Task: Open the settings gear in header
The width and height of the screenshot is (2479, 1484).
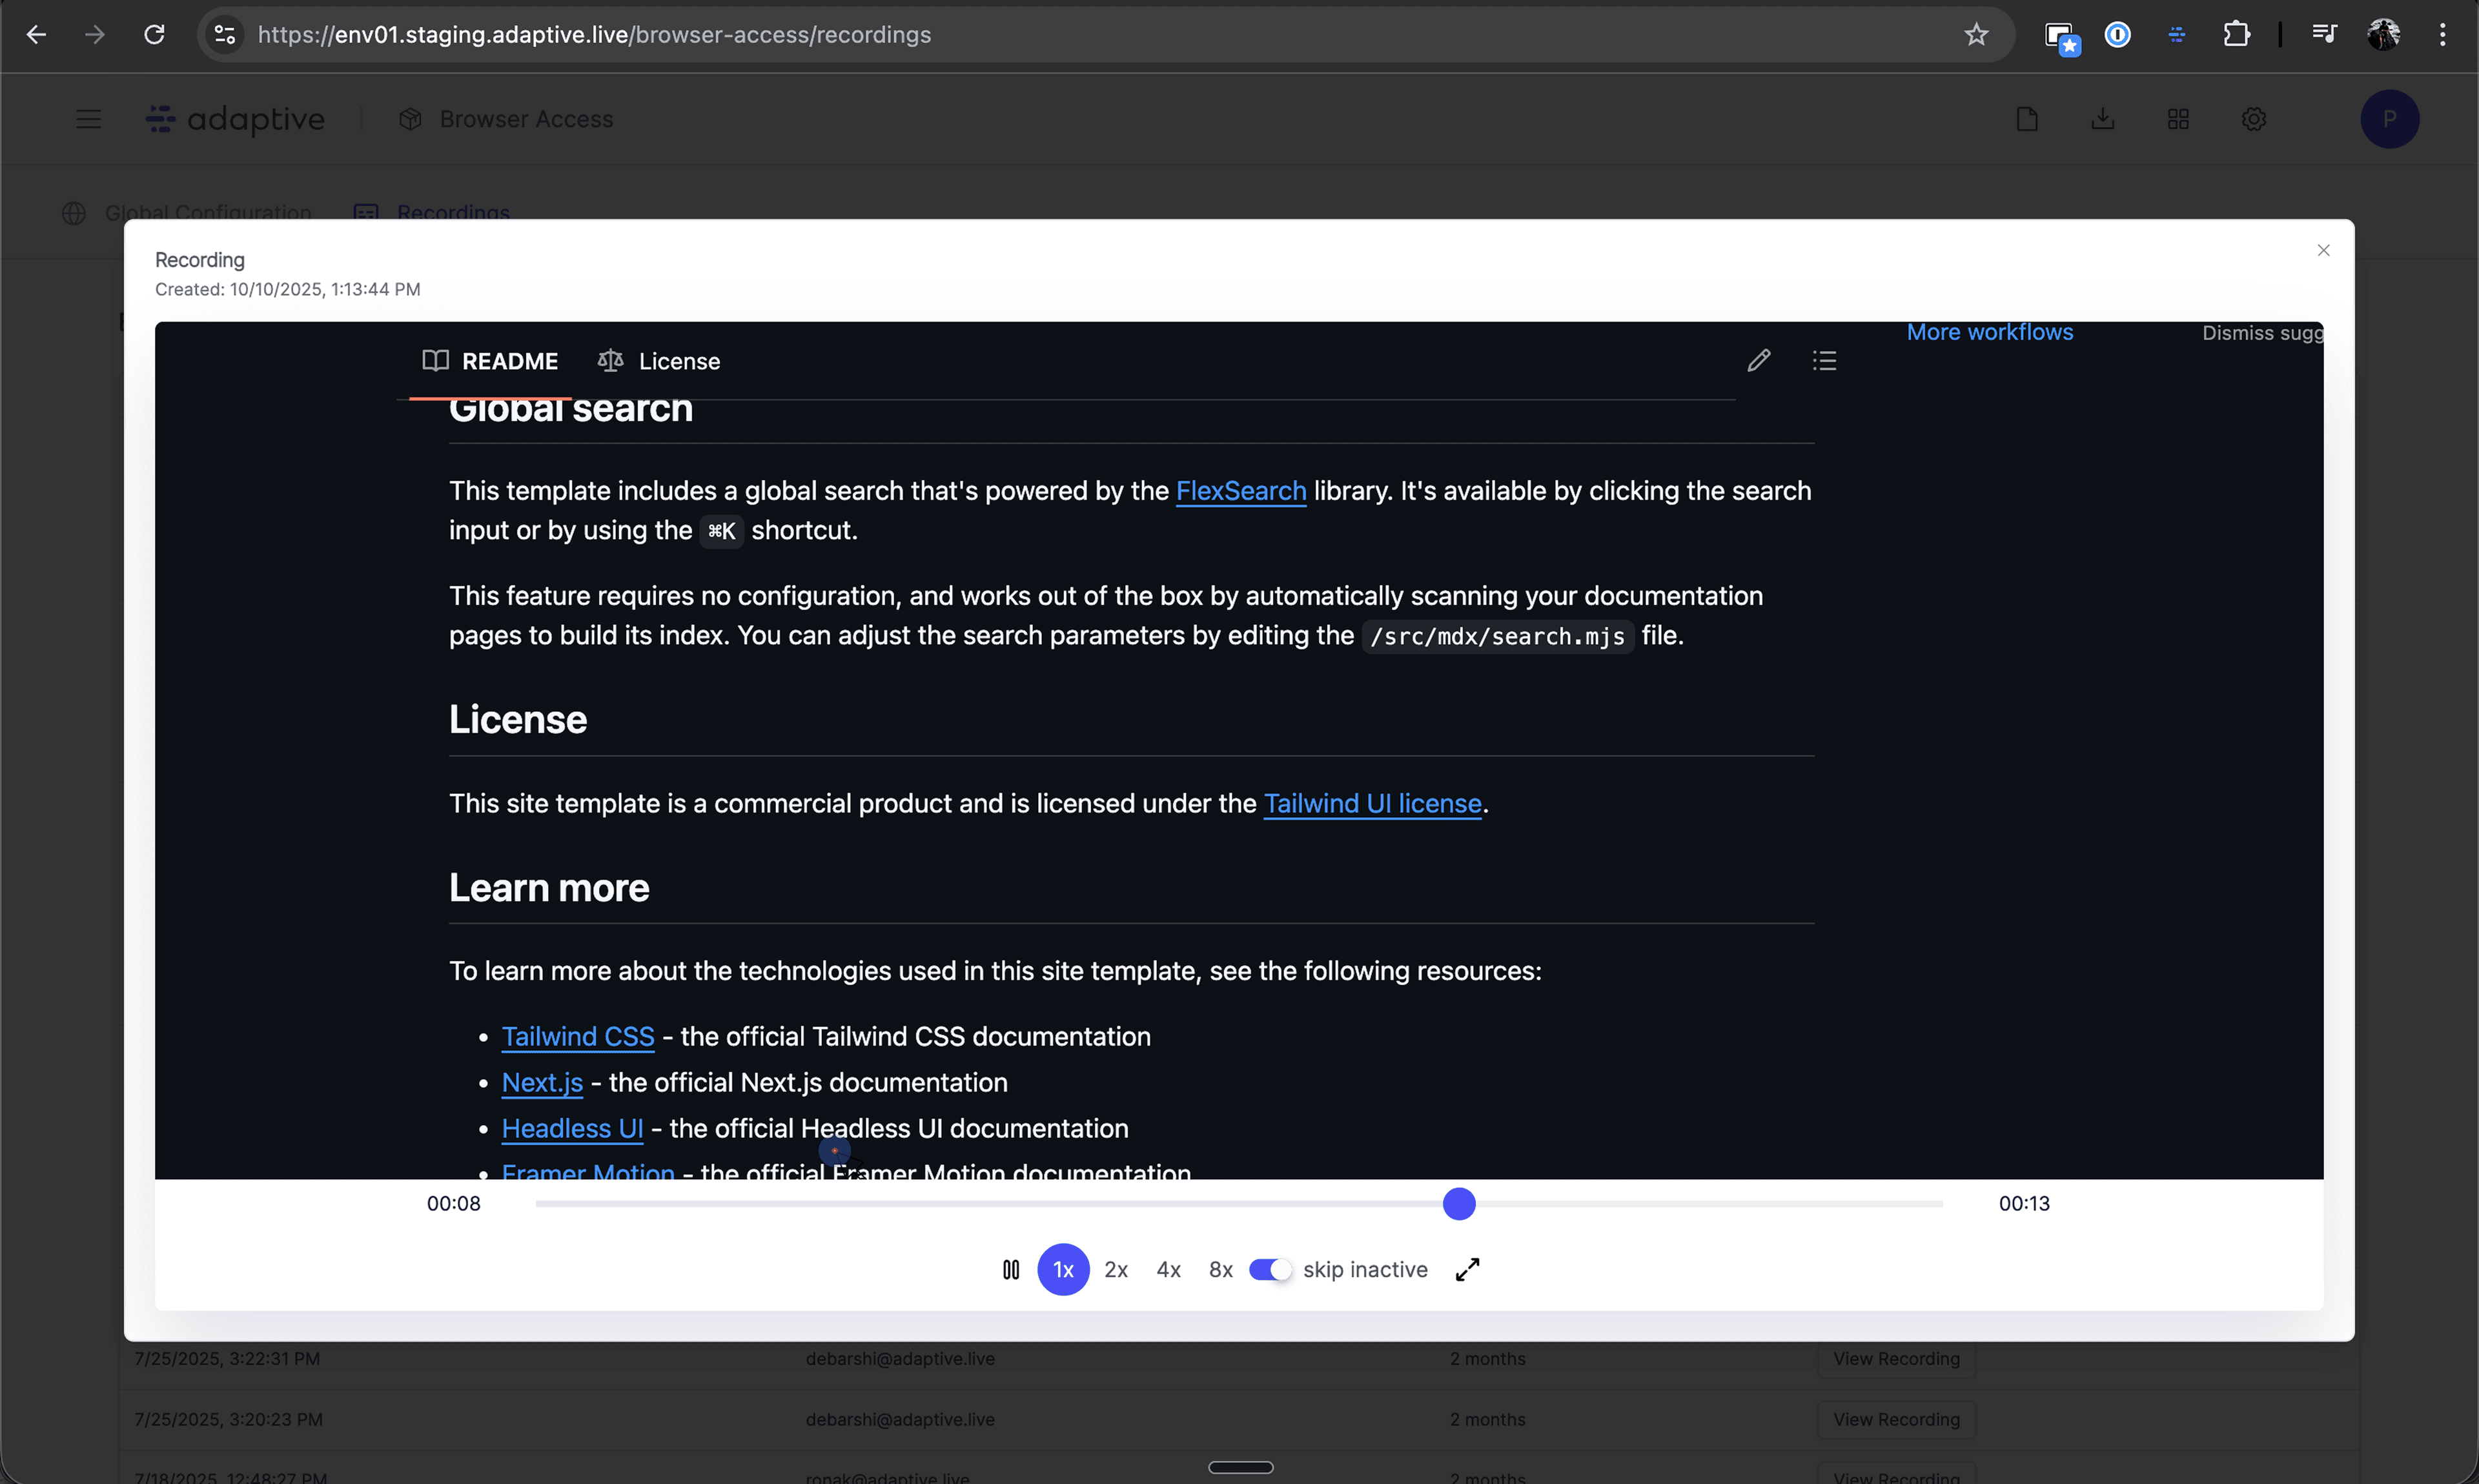Action: [x=2253, y=119]
